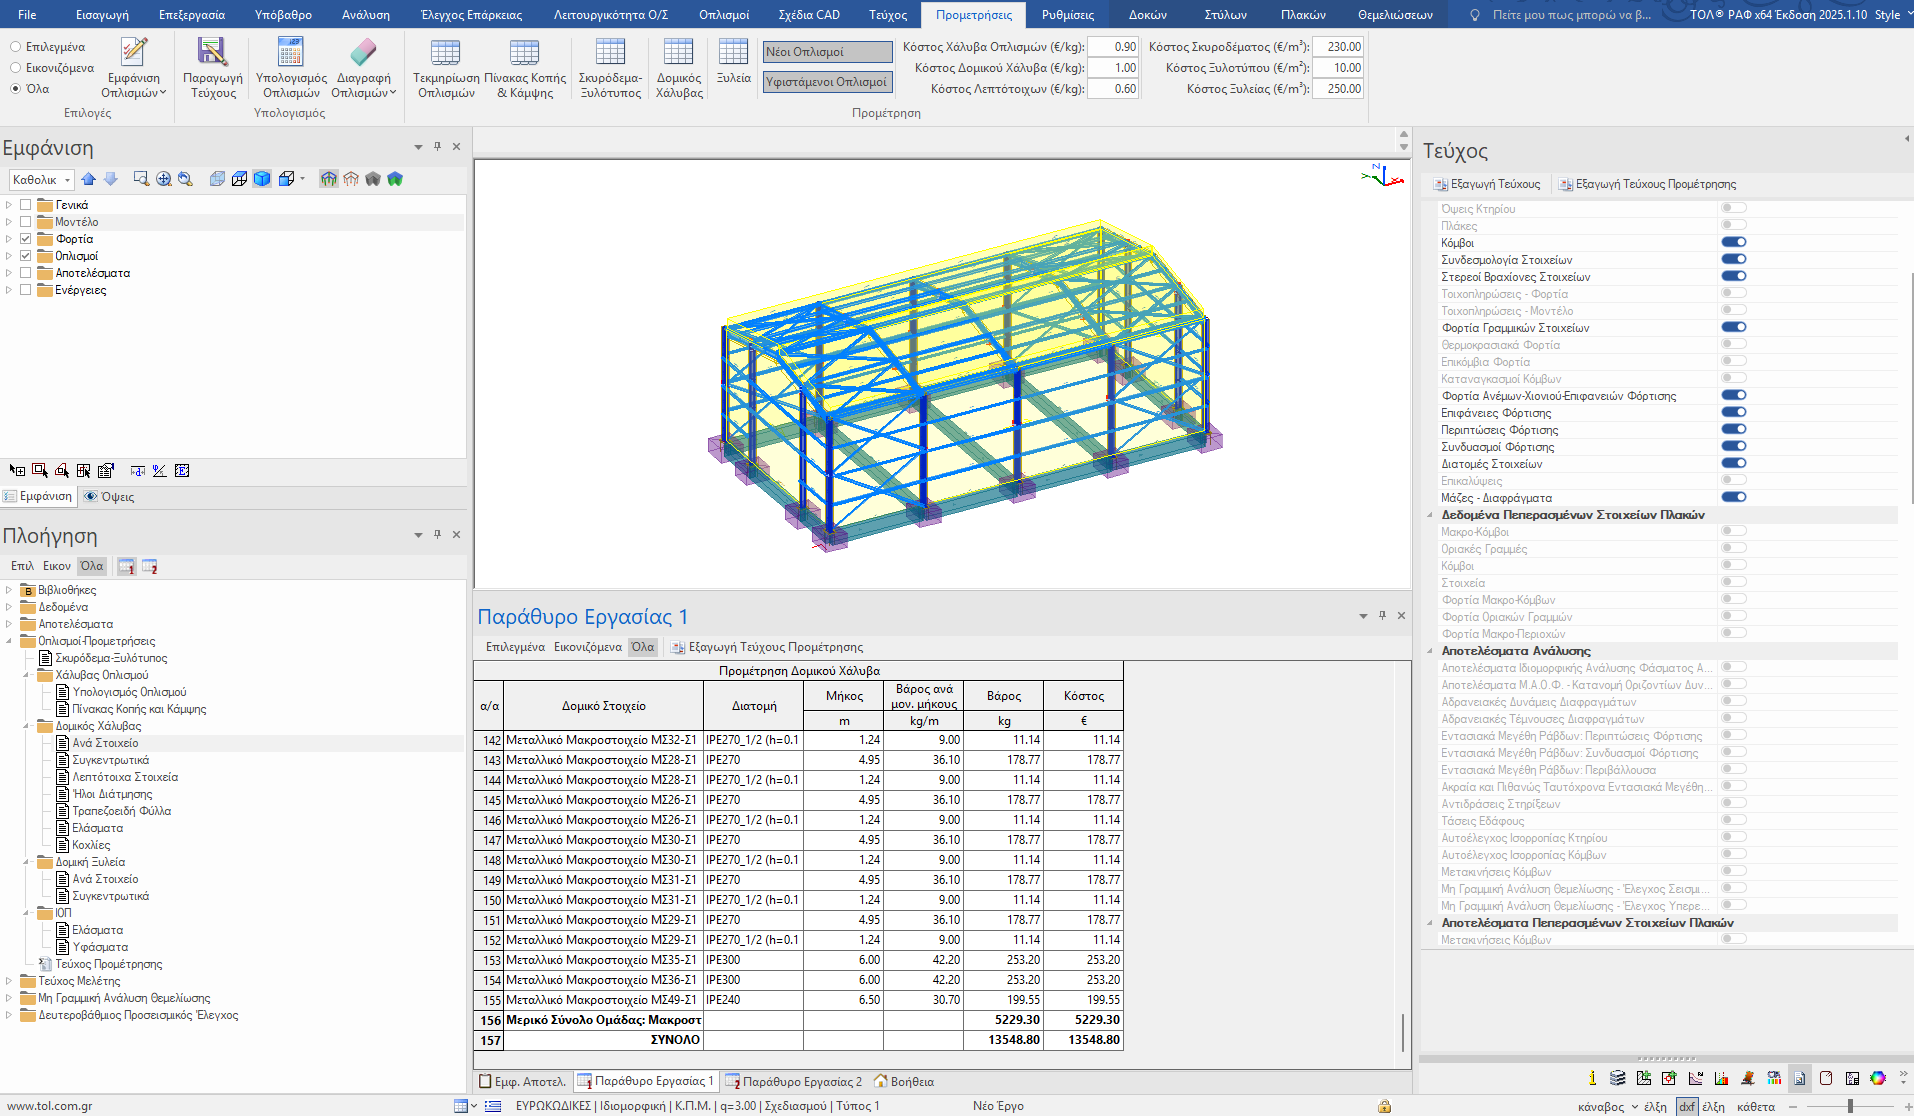The image size is (1914, 1116).
Task: Click the Κόστος Σκυροδέματος input field
Action: pos(1338,47)
